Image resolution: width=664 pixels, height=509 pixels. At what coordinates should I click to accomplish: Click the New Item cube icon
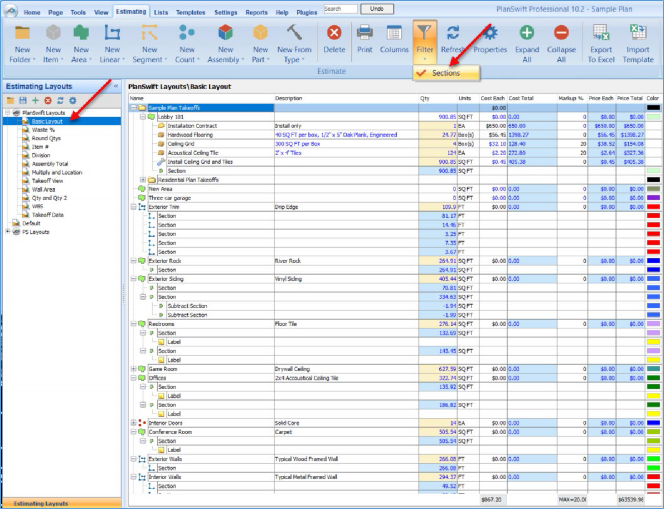53,33
